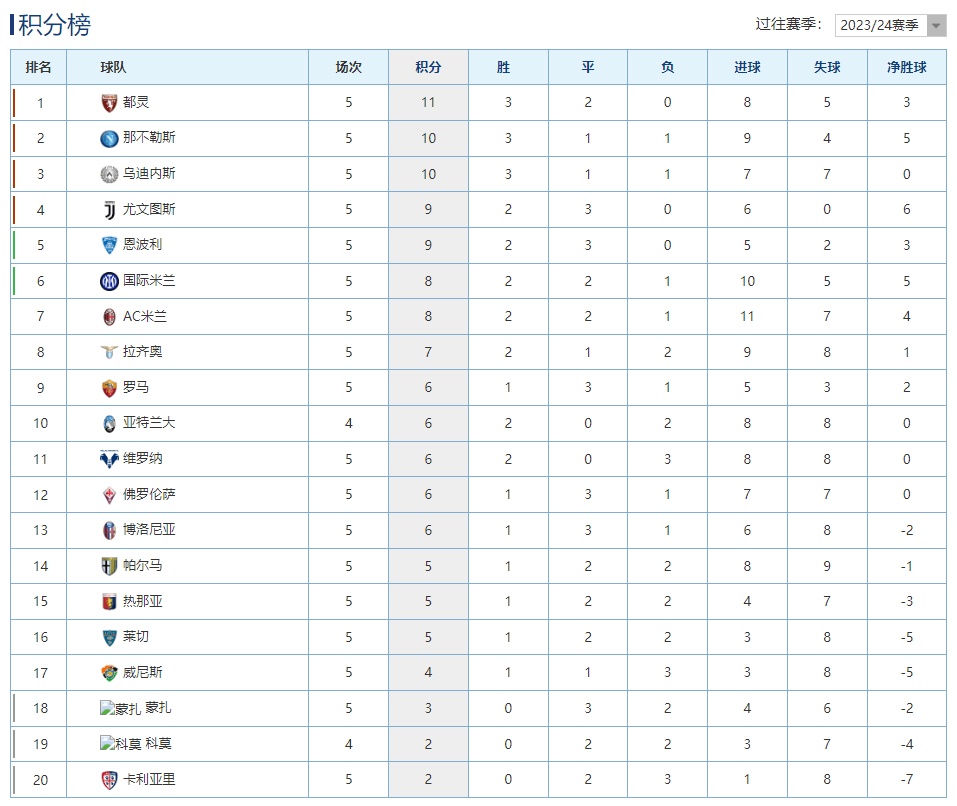Click the Lazio (拉齐奥) eagle crest icon
Viewport: 957px width, 806px height.
[x=109, y=352]
